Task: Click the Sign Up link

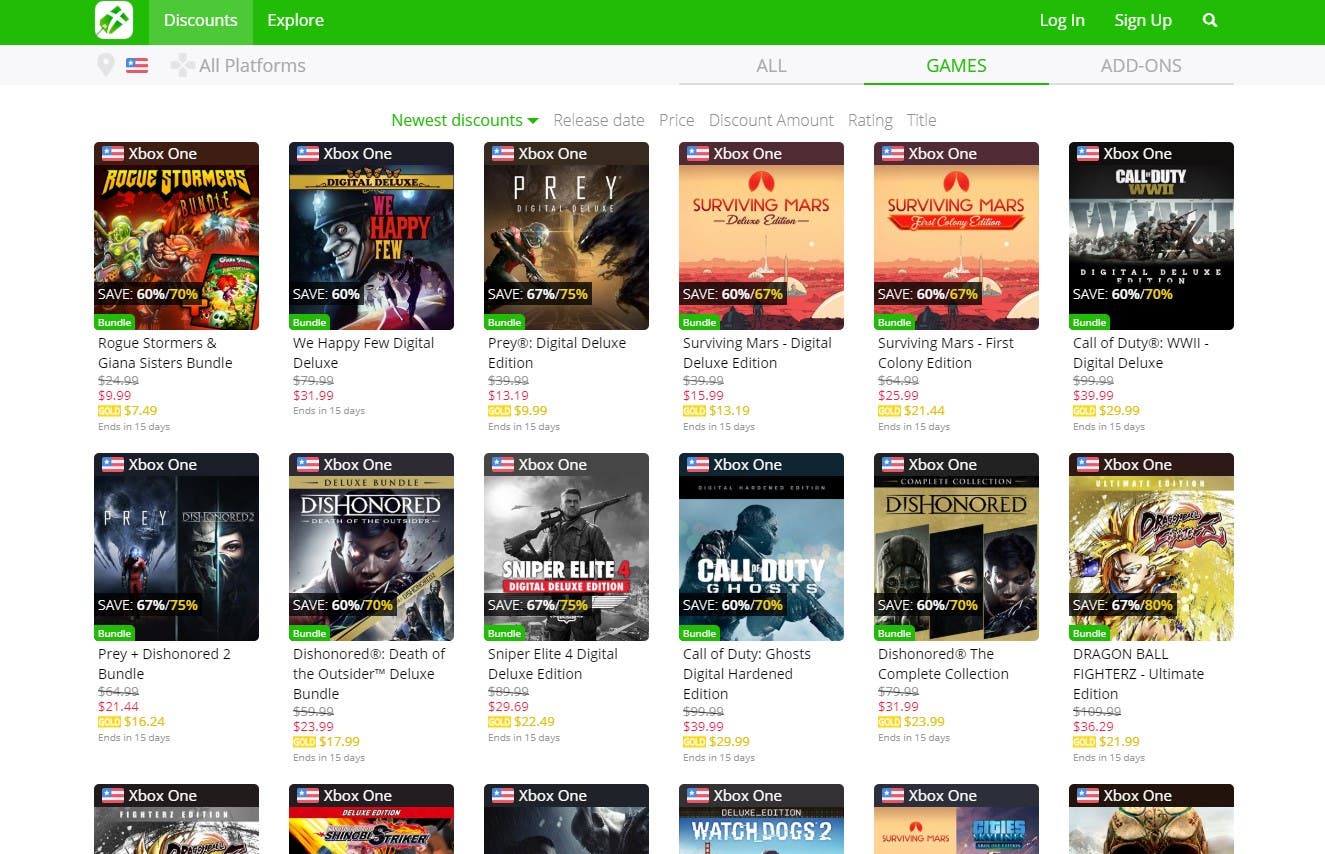Action: pyautogui.click(x=1143, y=20)
